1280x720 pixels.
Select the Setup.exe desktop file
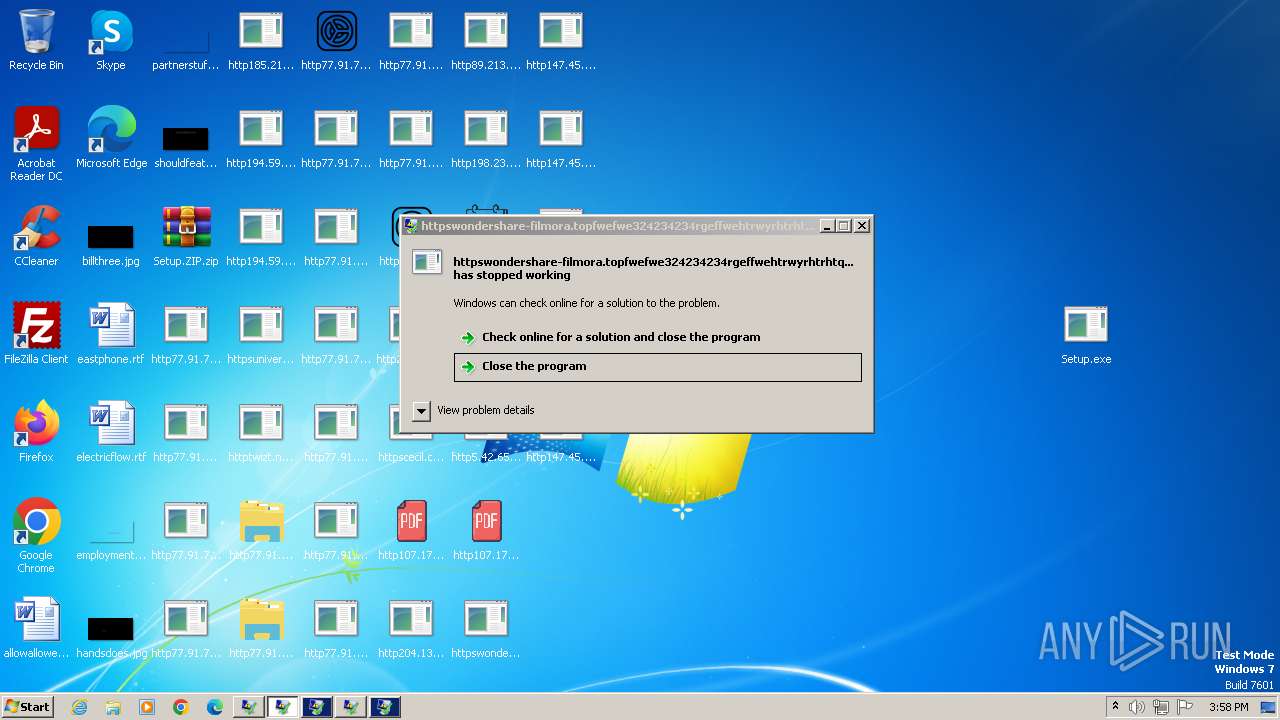click(1086, 335)
